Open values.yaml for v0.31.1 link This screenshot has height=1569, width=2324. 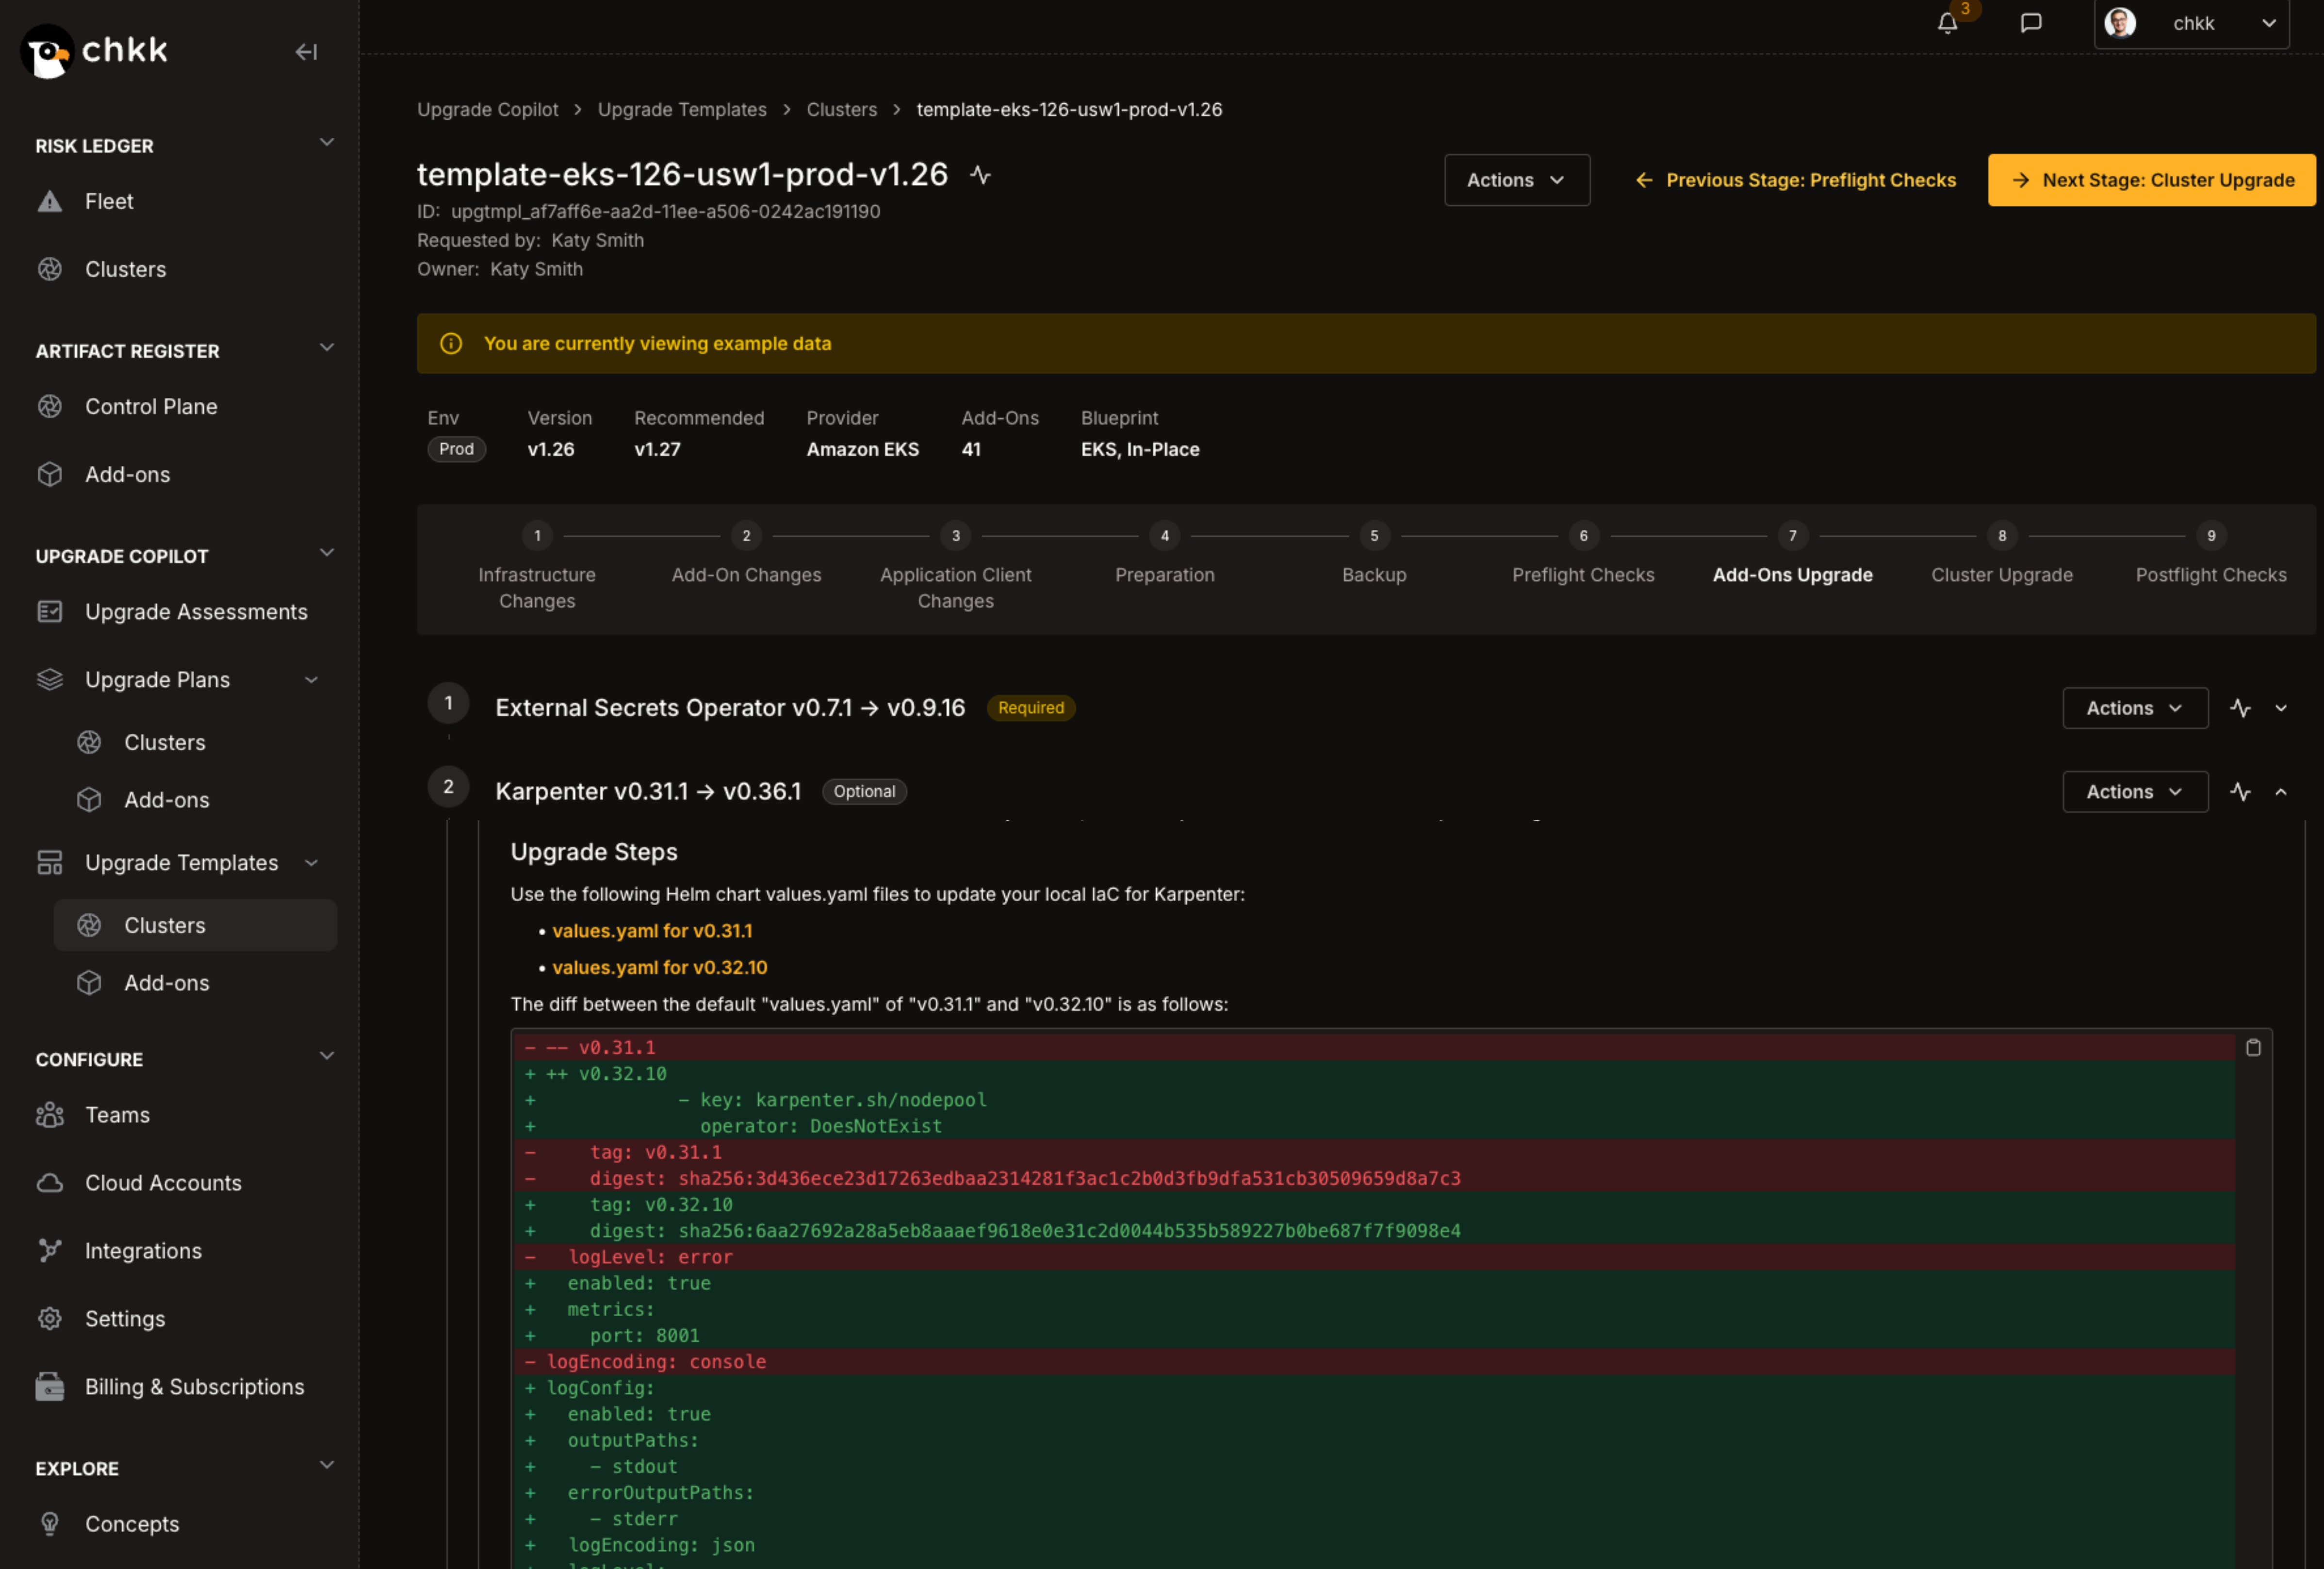pyautogui.click(x=652, y=931)
